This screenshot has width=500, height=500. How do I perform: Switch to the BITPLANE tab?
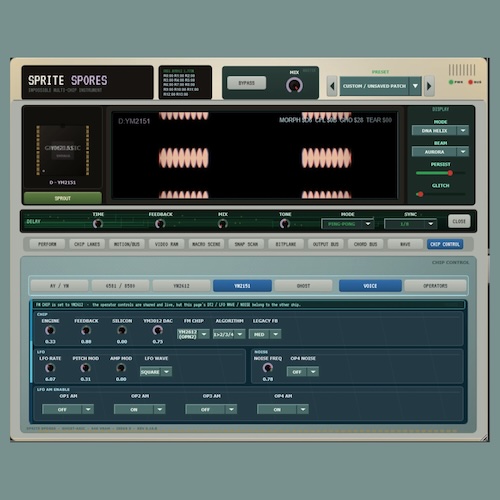tap(286, 244)
